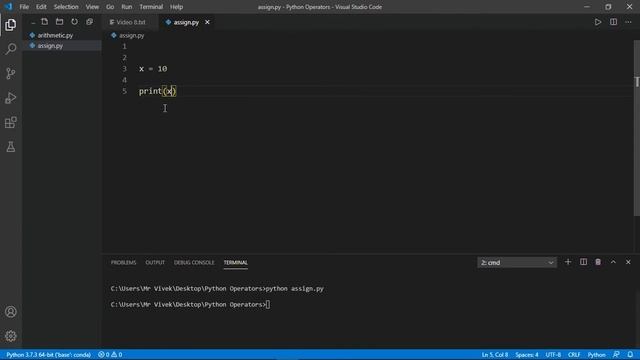
Task: Close the terminal panel
Action: (628, 262)
